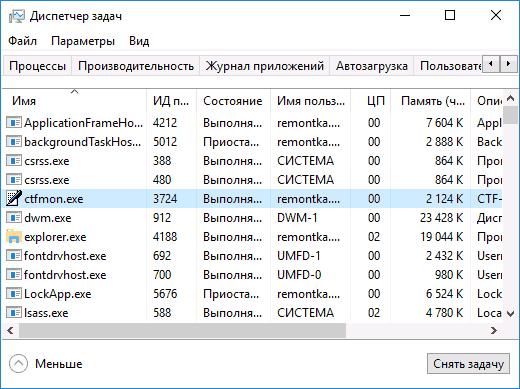Click memory value 980 K
This screenshot has width=520, height=389.
point(449,275)
